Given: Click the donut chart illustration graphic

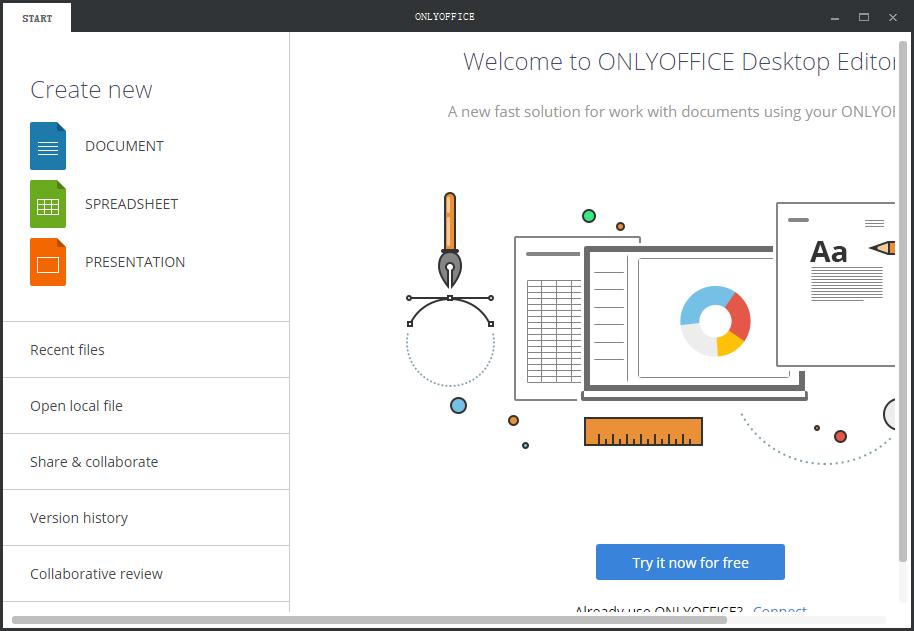Looking at the screenshot, I should (x=714, y=322).
